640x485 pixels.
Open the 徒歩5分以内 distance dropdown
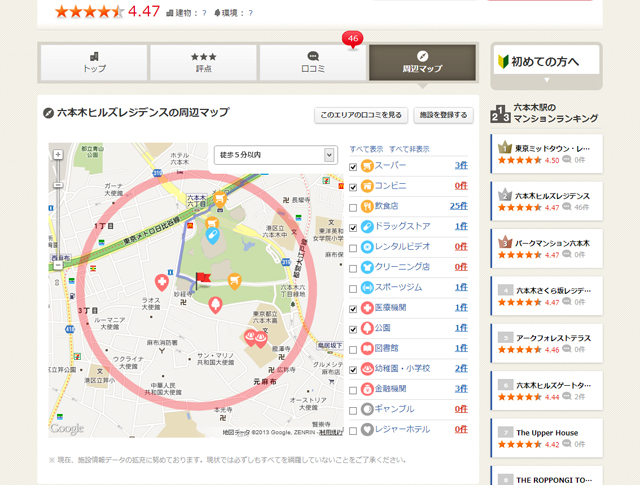coord(276,155)
